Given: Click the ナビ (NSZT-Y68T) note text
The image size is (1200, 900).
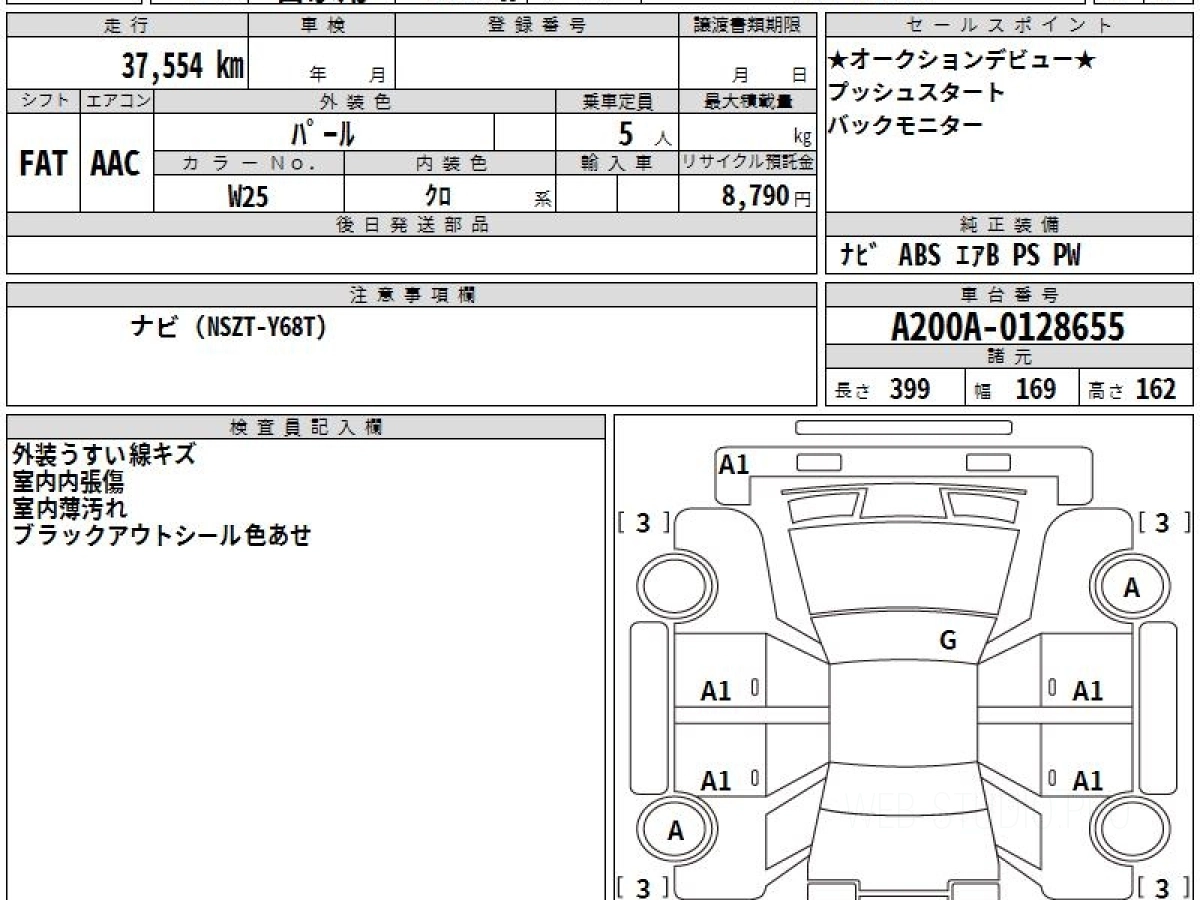Looking at the screenshot, I should pos(229,326).
